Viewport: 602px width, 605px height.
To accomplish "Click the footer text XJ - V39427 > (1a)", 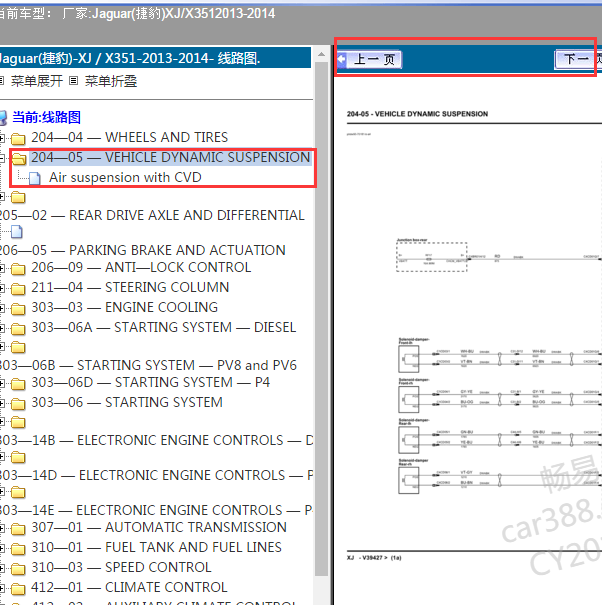I will [374, 558].
